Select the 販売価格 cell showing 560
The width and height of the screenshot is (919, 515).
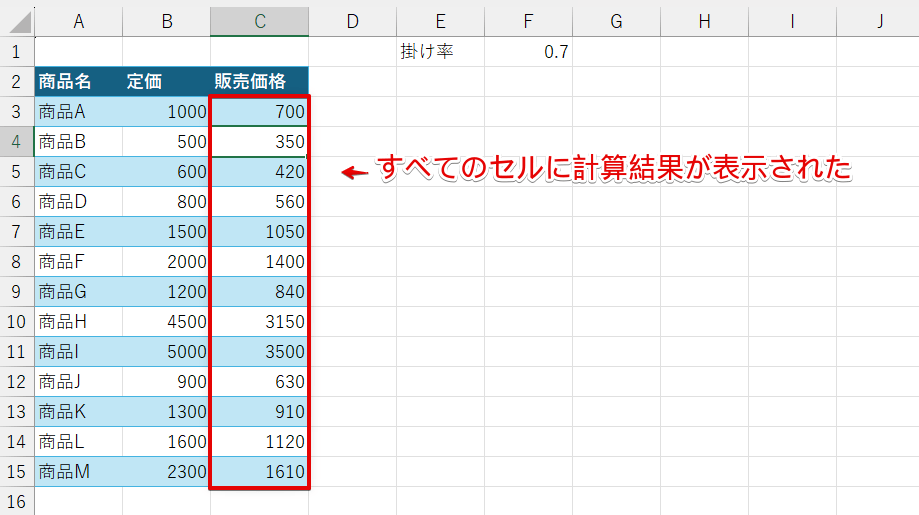pyautogui.click(x=260, y=202)
